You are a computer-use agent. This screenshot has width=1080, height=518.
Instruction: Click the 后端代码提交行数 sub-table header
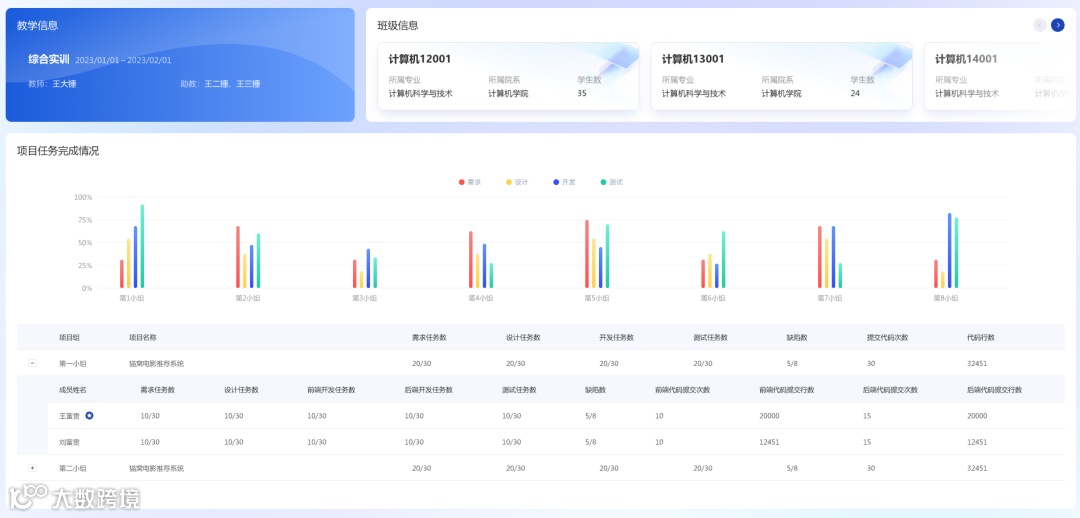(x=995, y=390)
